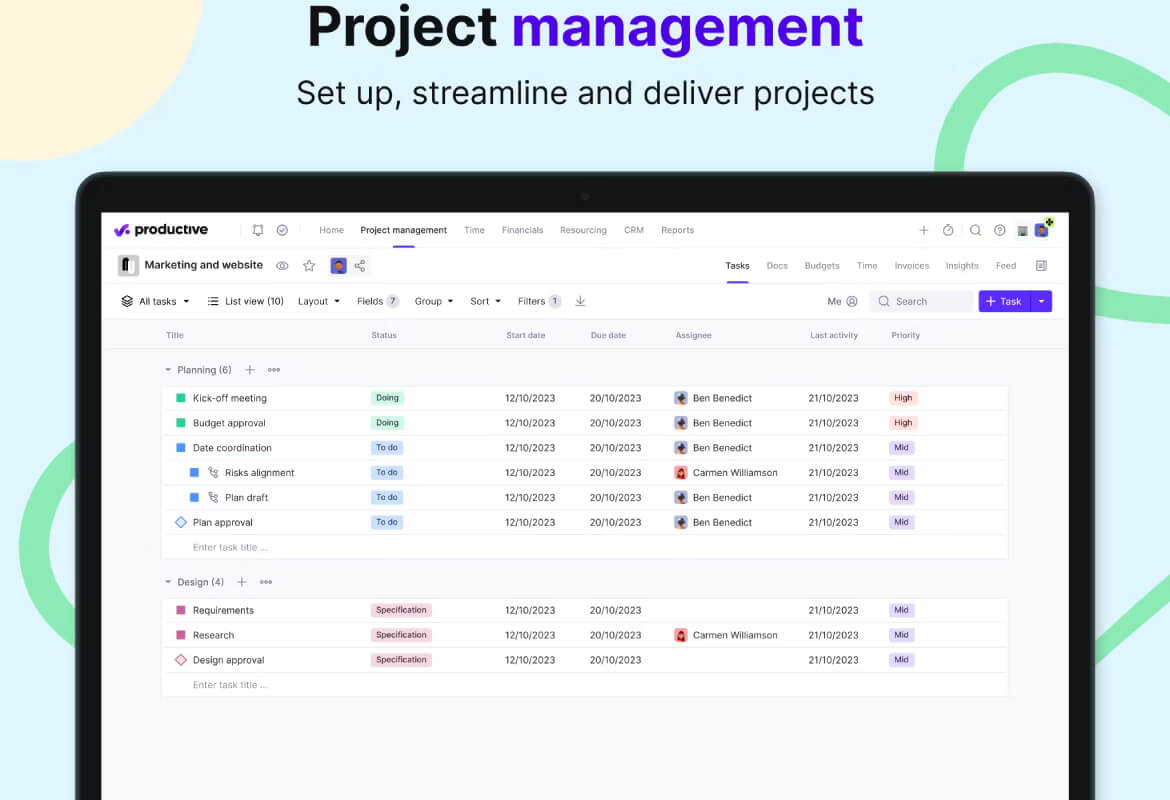Open the Fields 7 selector
Image resolution: width=1170 pixels, height=800 pixels.
(x=378, y=301)
